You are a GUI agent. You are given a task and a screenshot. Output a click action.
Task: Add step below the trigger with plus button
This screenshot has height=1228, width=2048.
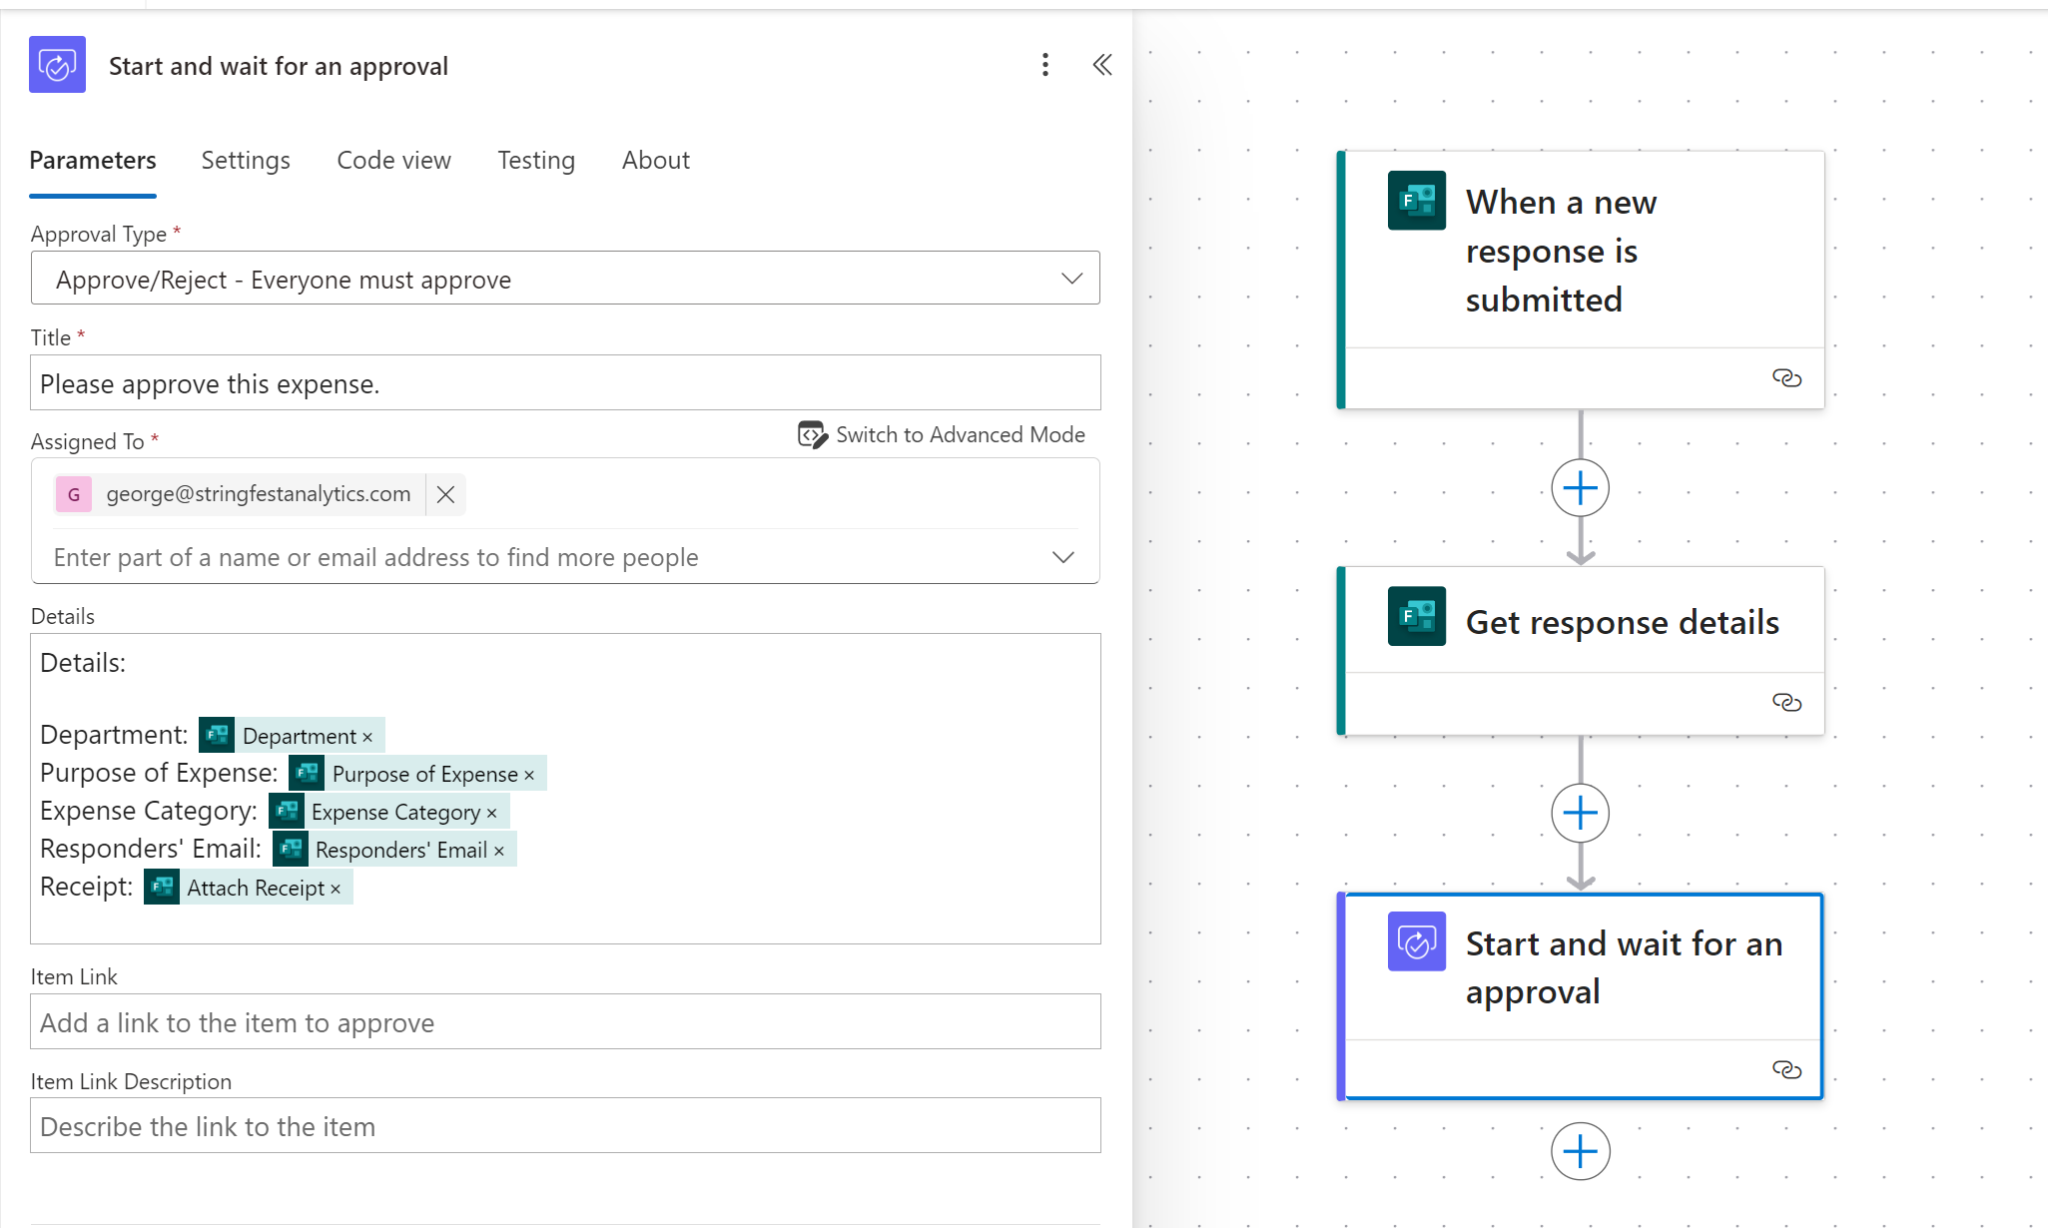[x=1580, y=489]
